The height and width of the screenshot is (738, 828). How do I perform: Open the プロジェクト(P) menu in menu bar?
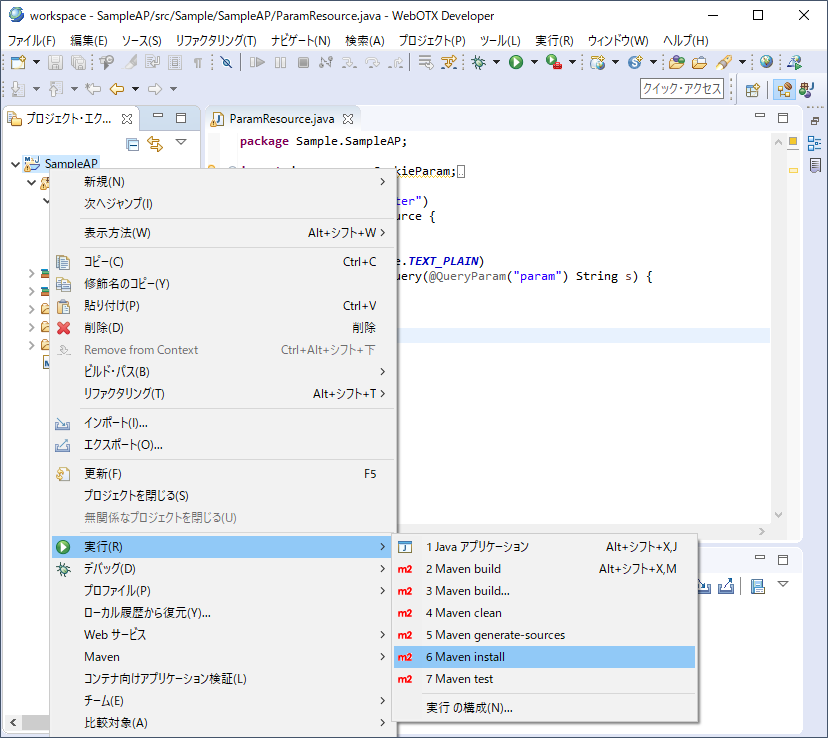point(431,40)
